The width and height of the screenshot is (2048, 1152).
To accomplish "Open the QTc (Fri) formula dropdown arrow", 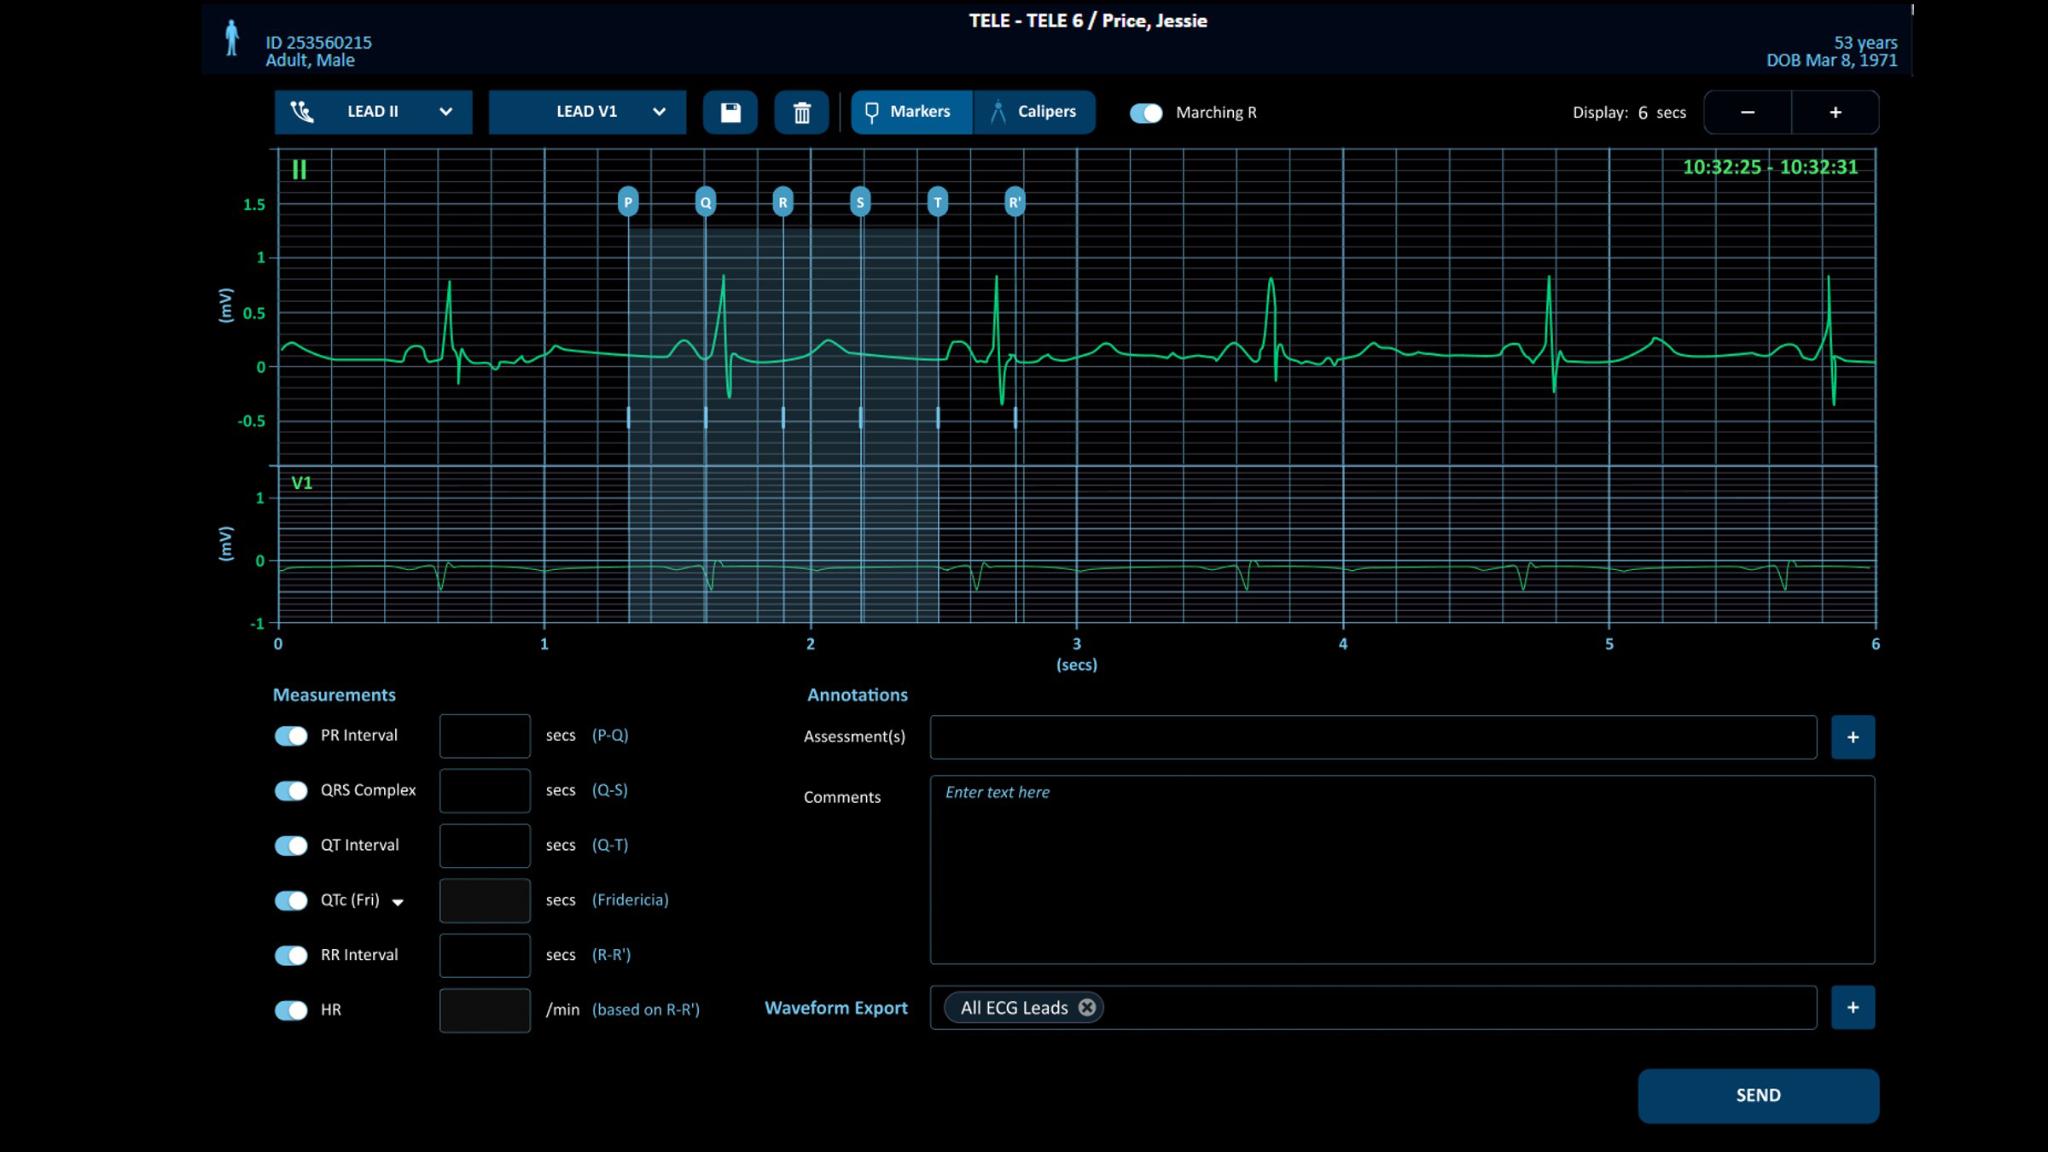I will click(x=398, y=902).
